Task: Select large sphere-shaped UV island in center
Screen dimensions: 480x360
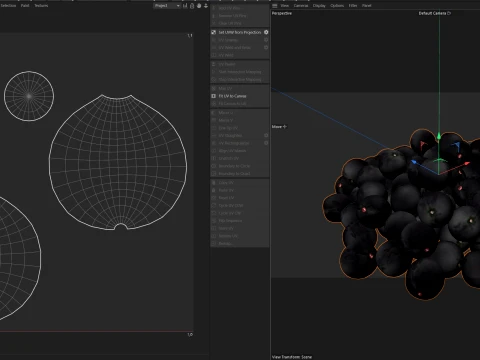Action: (x=118, y=163)
